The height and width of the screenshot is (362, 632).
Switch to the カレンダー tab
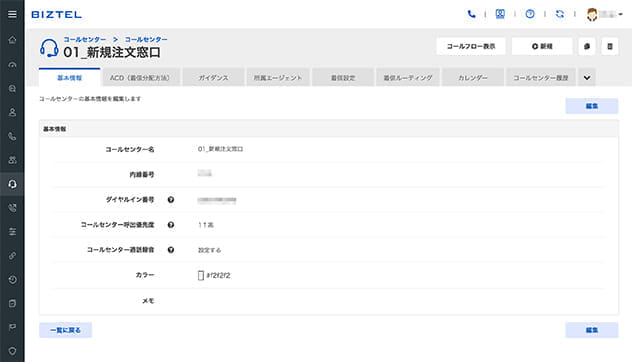click(x=473, y=77)
